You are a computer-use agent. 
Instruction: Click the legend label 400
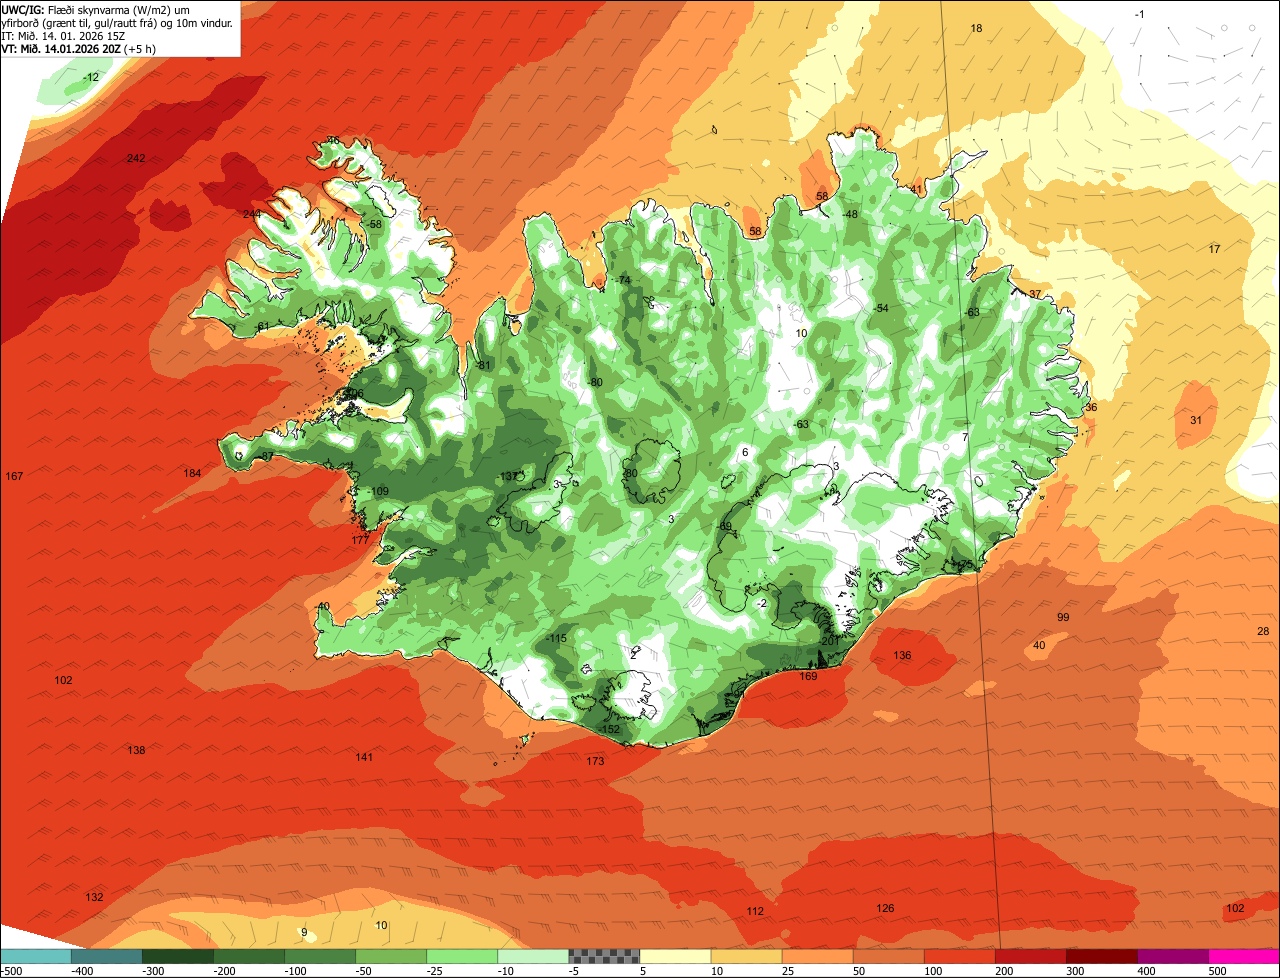click(x=1146, y=970)
